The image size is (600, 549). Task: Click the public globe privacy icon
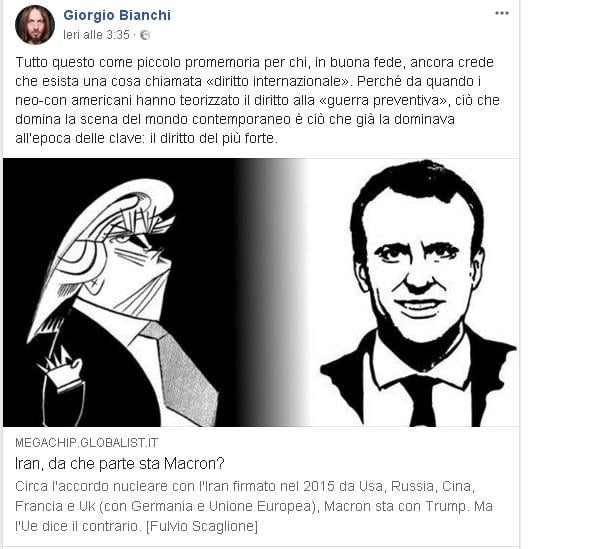point(145,35)
